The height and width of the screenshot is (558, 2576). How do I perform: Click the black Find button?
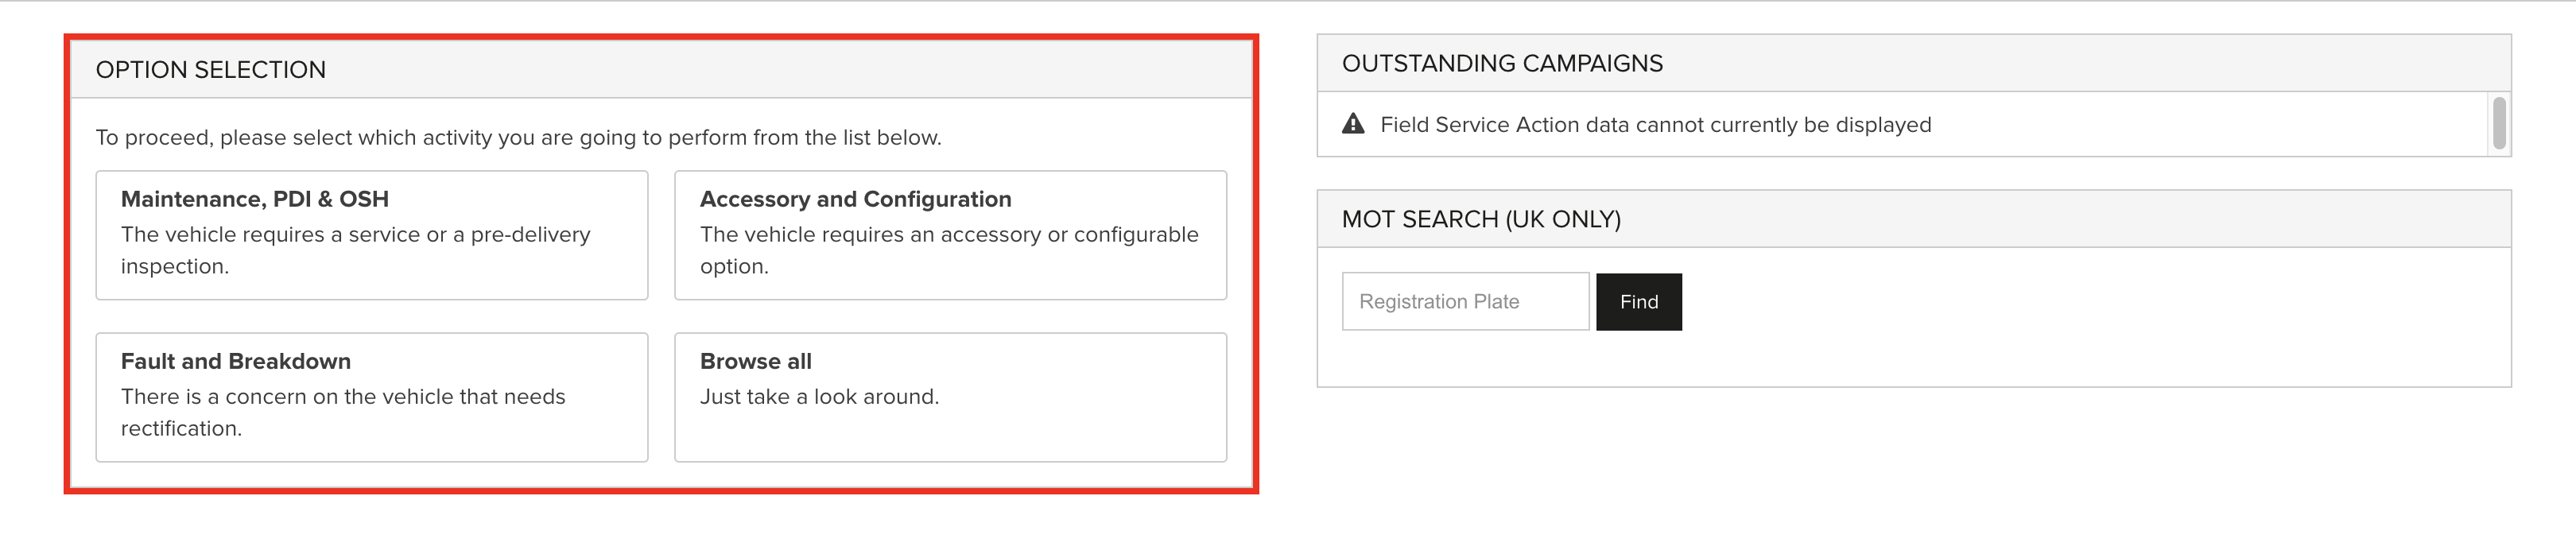coord(1639,301)
